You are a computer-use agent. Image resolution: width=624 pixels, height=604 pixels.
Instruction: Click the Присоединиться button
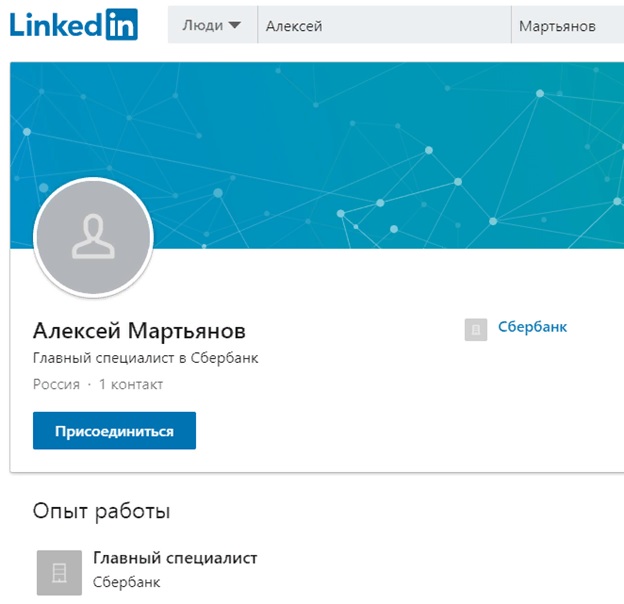(x=114, y=431)
